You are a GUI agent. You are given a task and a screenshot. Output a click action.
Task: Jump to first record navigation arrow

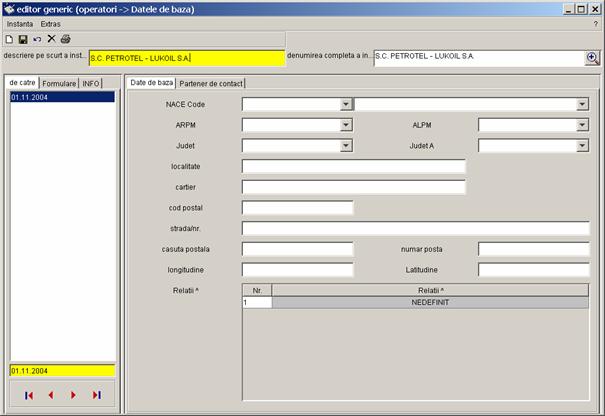(29, 395)
